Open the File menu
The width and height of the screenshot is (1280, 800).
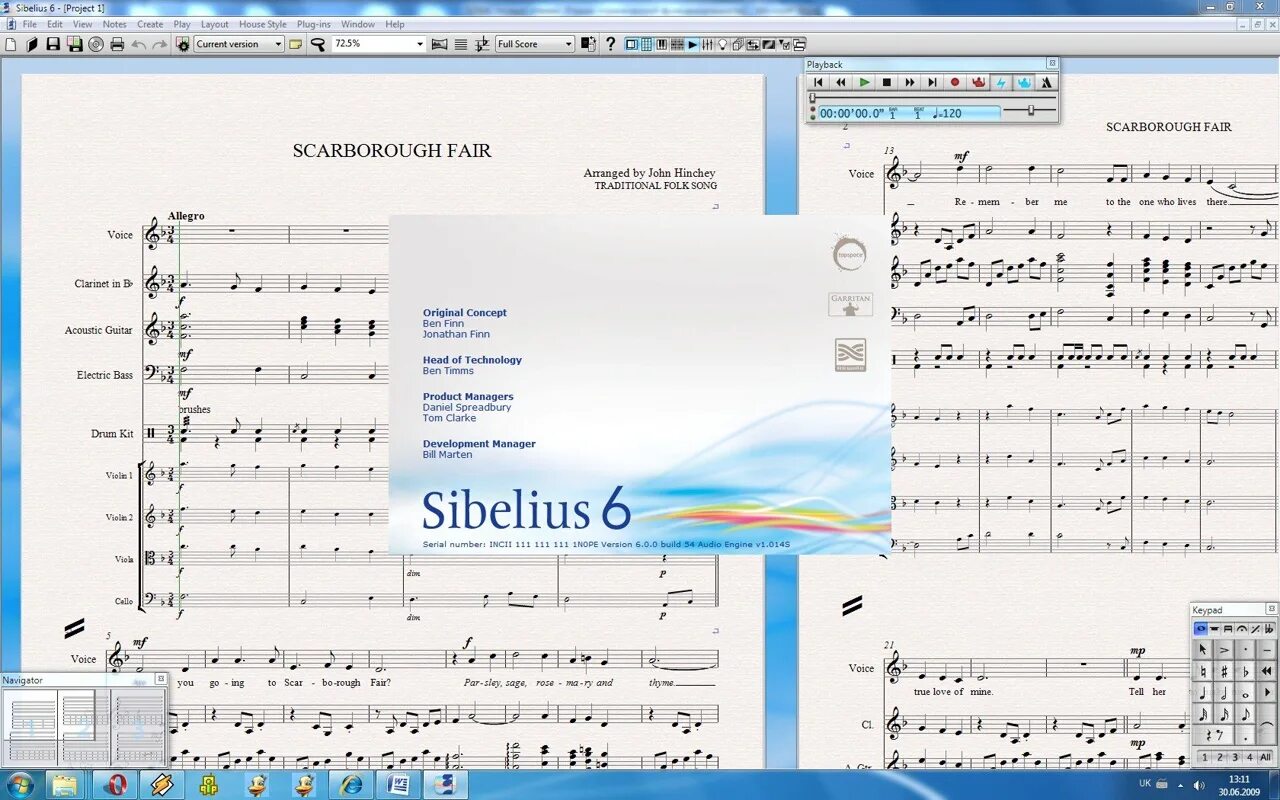click(x=29, y=24)
